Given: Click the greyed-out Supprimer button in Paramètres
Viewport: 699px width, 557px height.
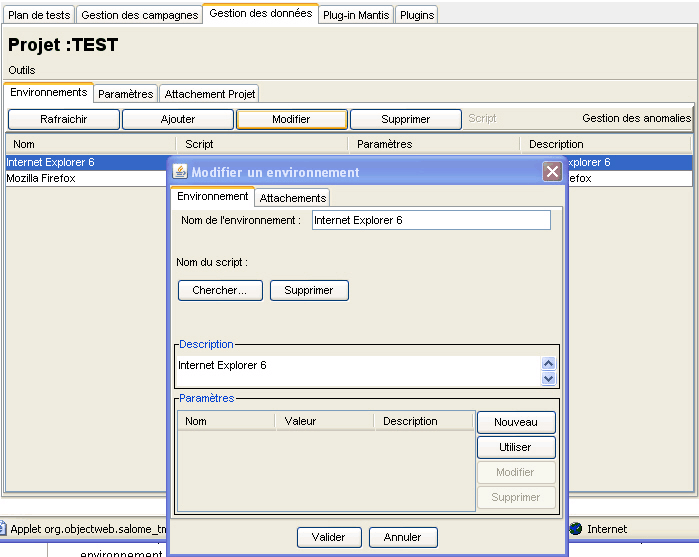Looking at the screenshot, I should (516, 497).
